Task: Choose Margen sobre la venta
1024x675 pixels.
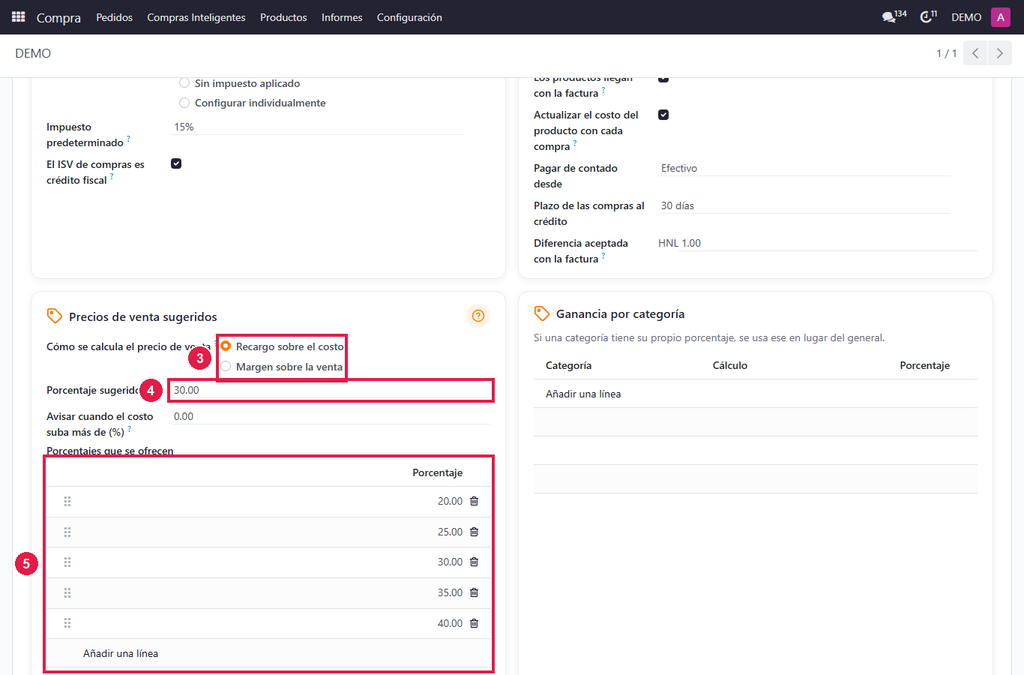Action: click(x=226, y=366)
